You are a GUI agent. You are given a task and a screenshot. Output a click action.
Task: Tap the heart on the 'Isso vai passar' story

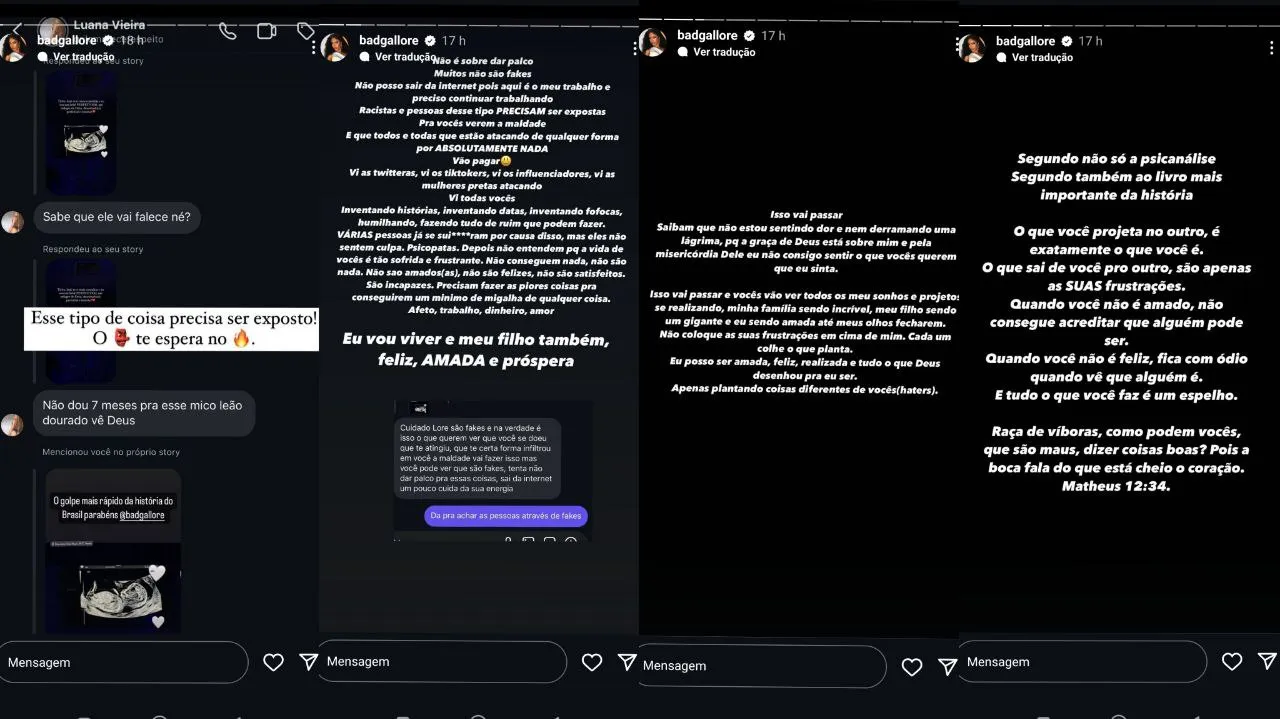coord(912,666)
